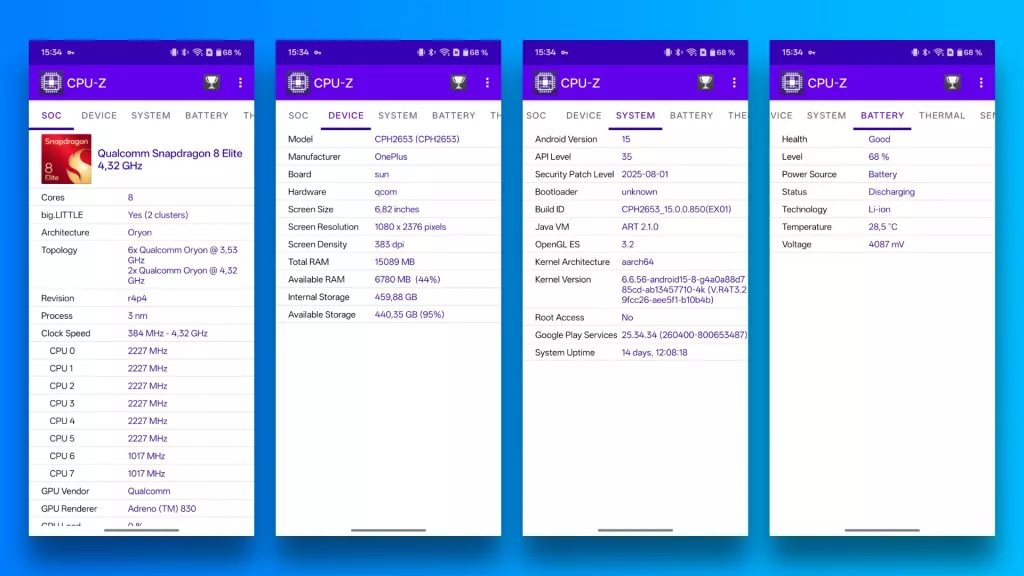Open the overflow menu in the second CPU-Z screen
This screenshot has height=576, width=1024.
click(487, 82)
